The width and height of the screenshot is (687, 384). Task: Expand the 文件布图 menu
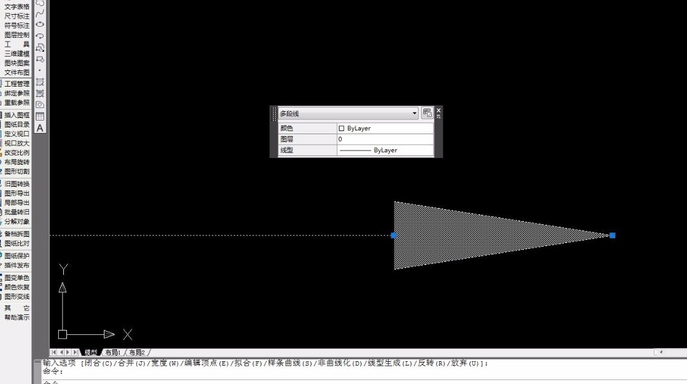17,72
